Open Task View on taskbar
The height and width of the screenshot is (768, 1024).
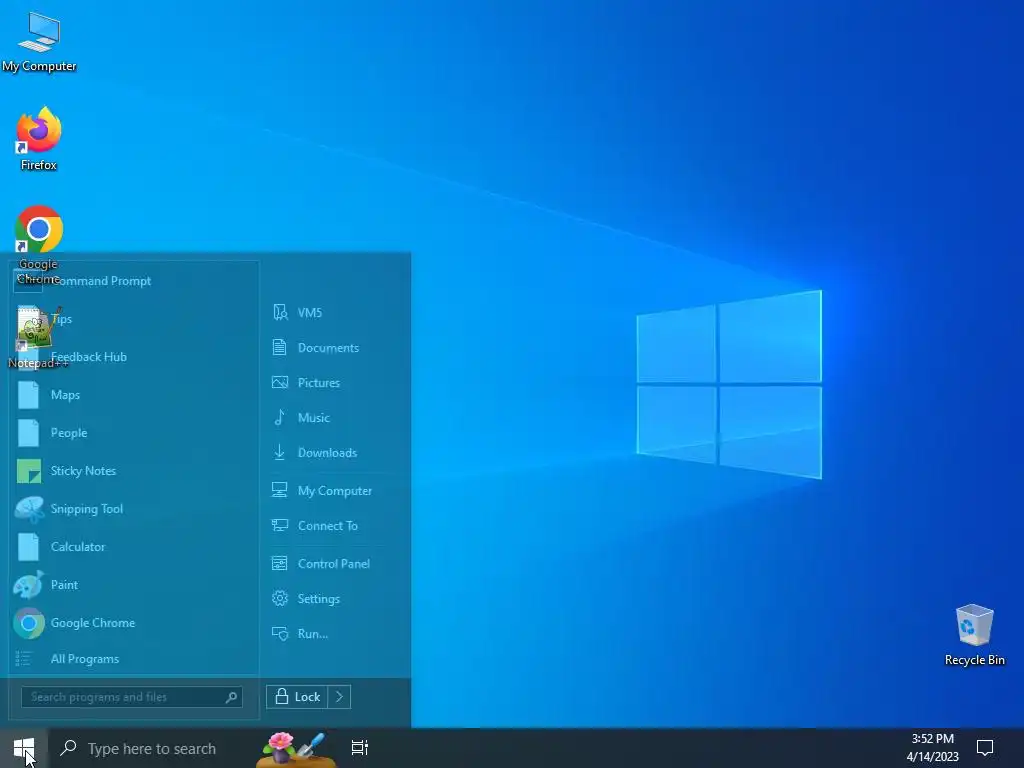click(360, 748)
